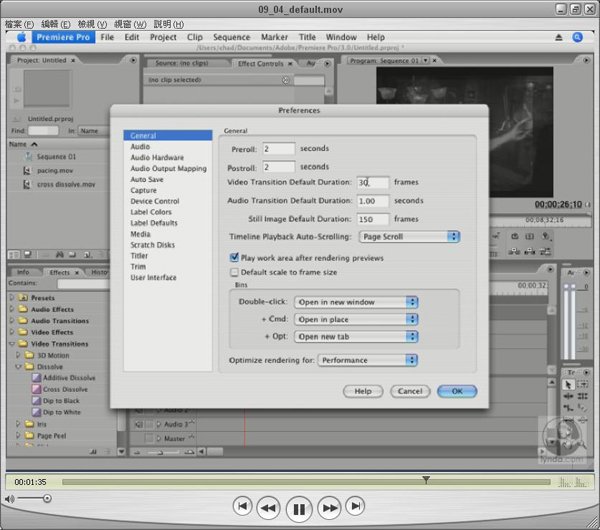Open the Sequence menu
This screenshot has width=600, height=530.
[232, 37]
